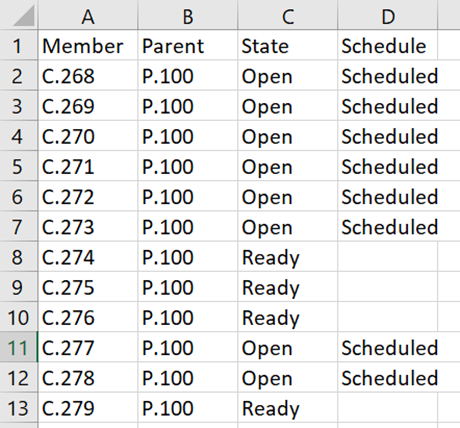
Task: Select empty Schedule cell in row 9
Action: coord(387,287)
